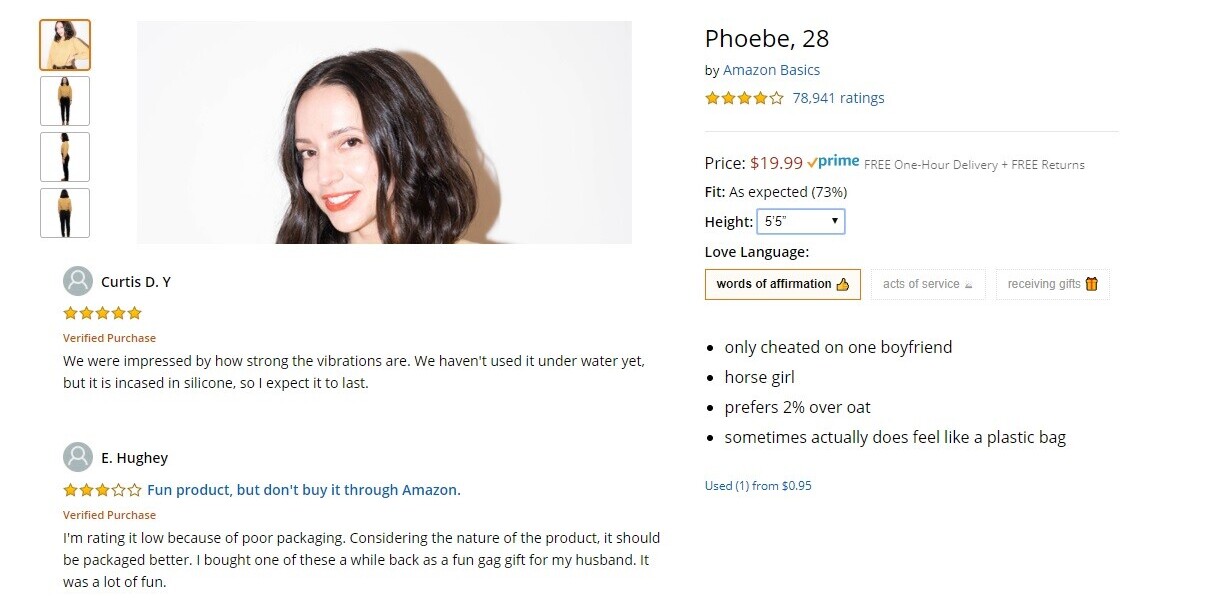Choose 'words of affirmation' love language

coord(782,284)
